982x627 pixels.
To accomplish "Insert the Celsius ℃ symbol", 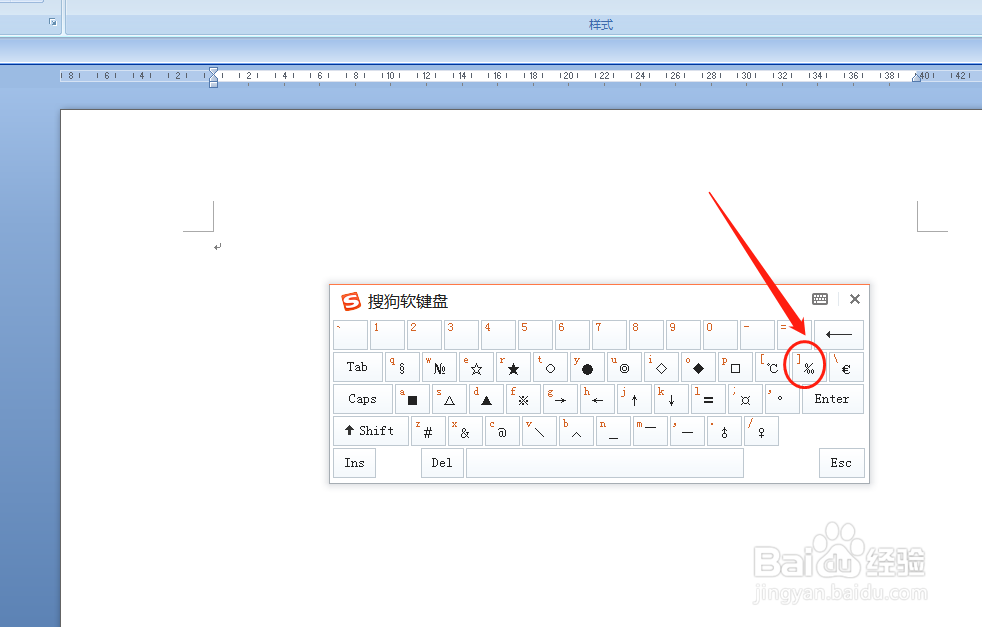I will coord(770,367).
